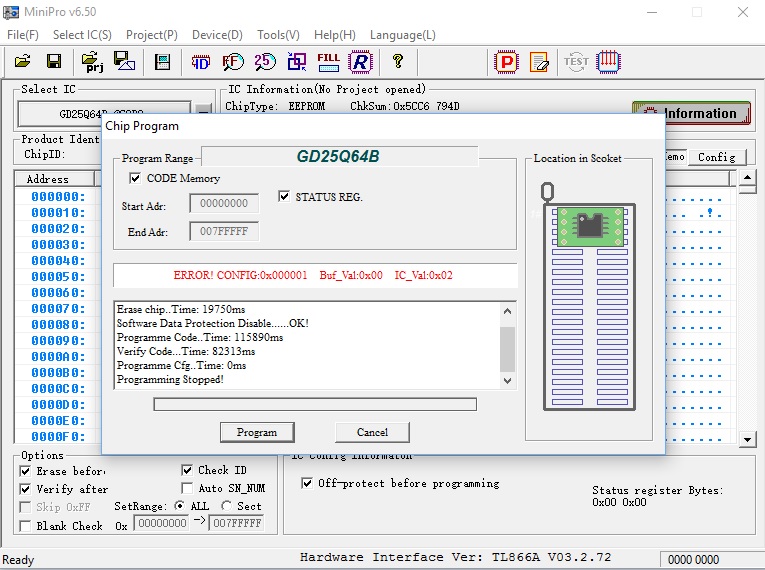Viewport: 765px width, 570px height.
Task: Select the ALL range radio button
Action: point(180,506)
